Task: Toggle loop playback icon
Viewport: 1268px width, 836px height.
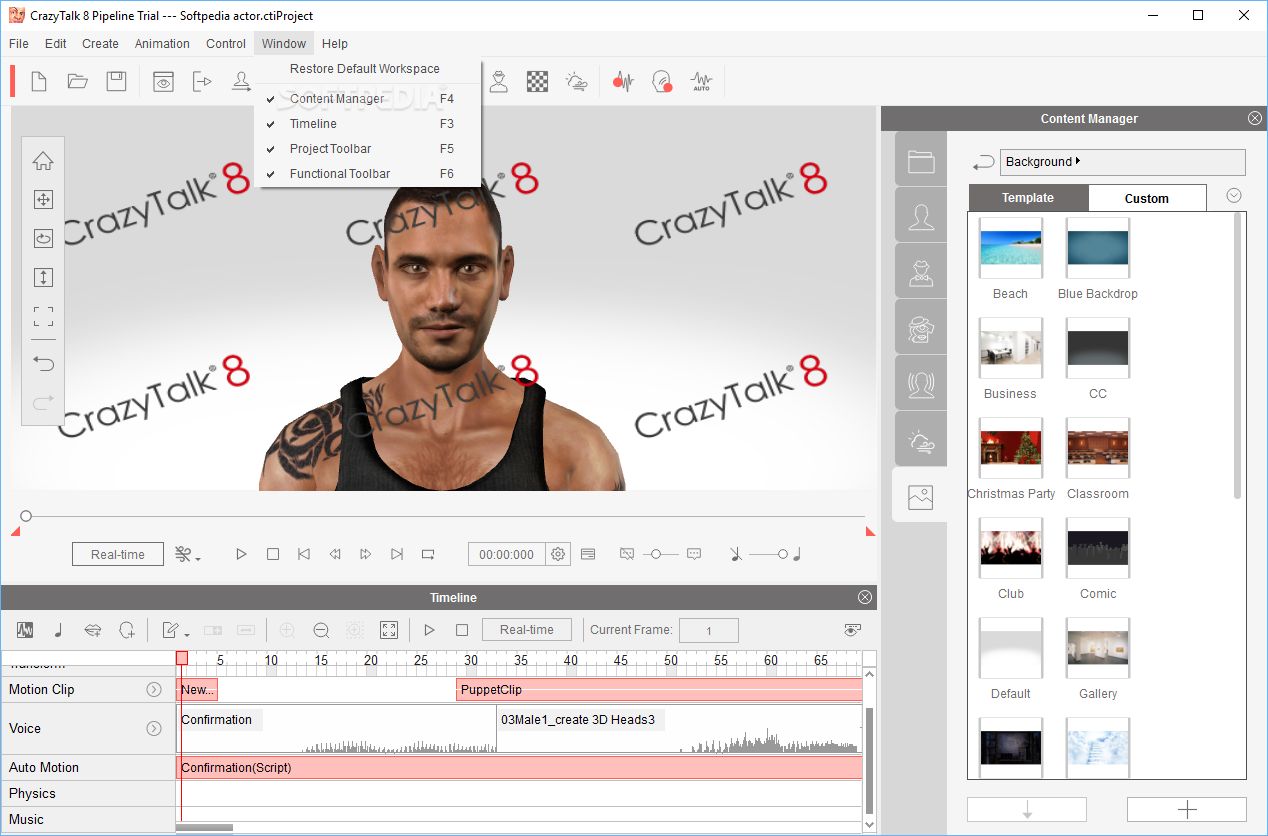Action: (428, 554)
